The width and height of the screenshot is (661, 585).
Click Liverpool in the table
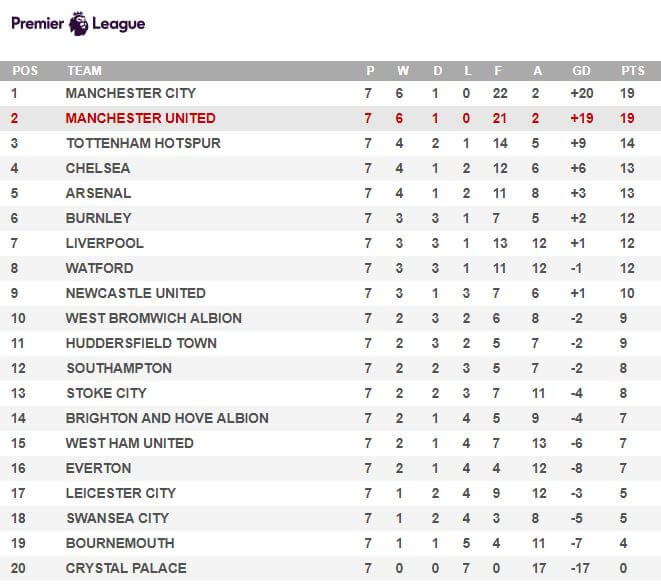(x=105, y=243)
